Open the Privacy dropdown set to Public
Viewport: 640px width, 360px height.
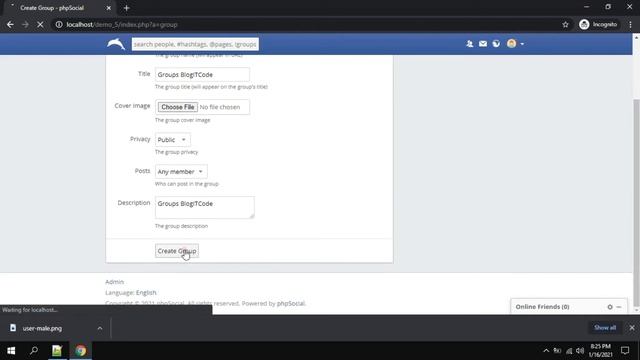click(172, 140)
